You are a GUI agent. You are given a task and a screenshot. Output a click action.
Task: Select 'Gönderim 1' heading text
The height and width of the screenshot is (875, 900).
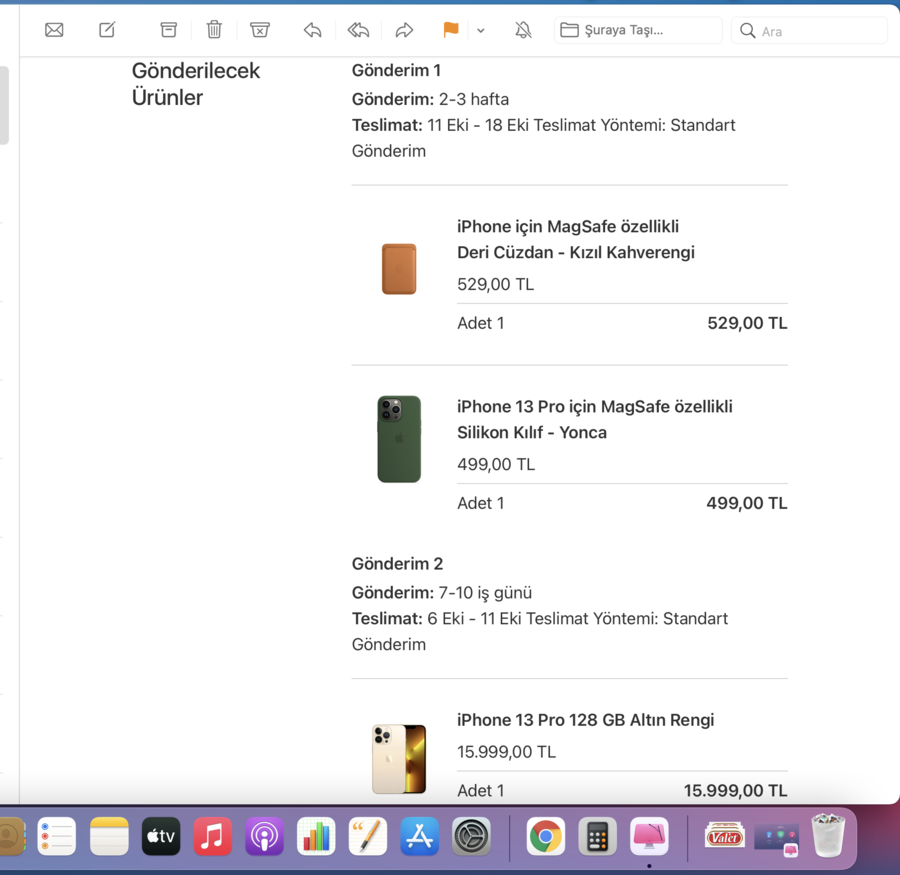(396, 70)
